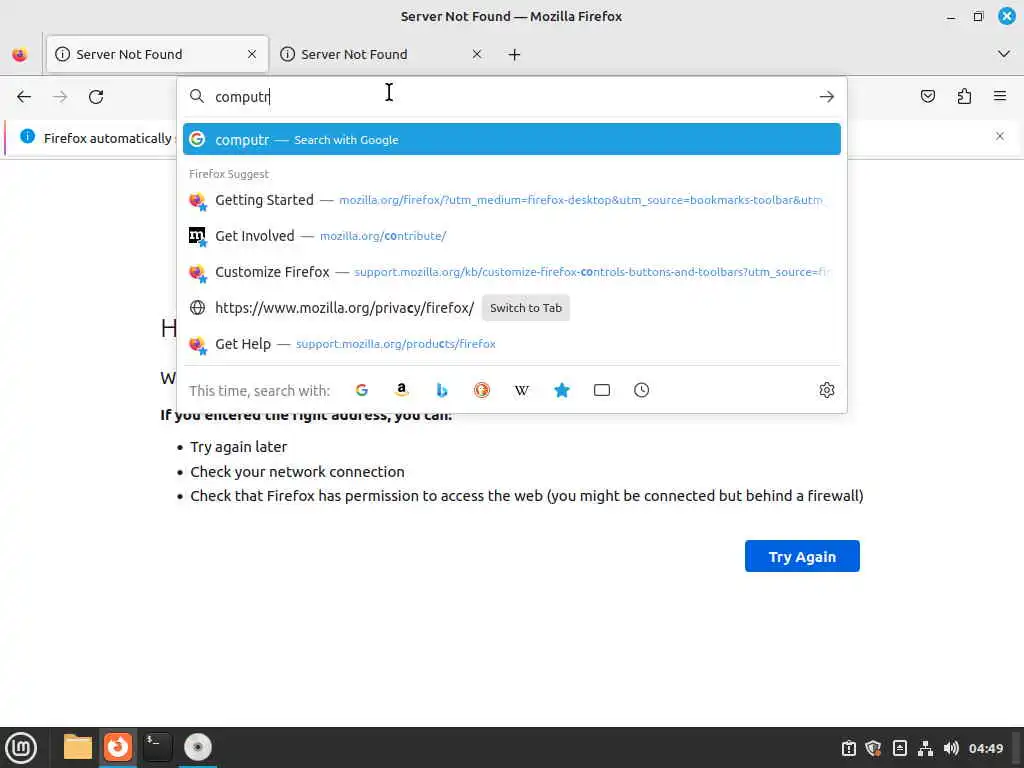Launch Terminal from the taskbar
This screenshot has height=768, width=1024.
[x=157, y=747]
